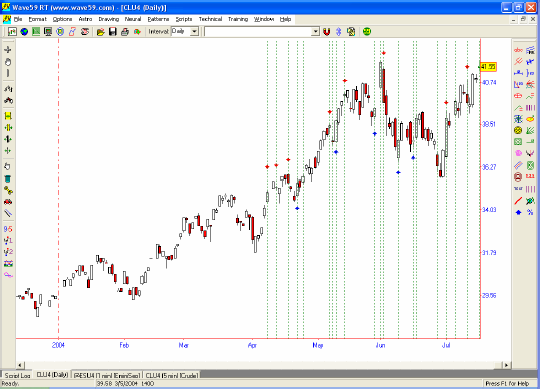
Task: Toggle the green smiley face icon
Action: coord(367,32)
